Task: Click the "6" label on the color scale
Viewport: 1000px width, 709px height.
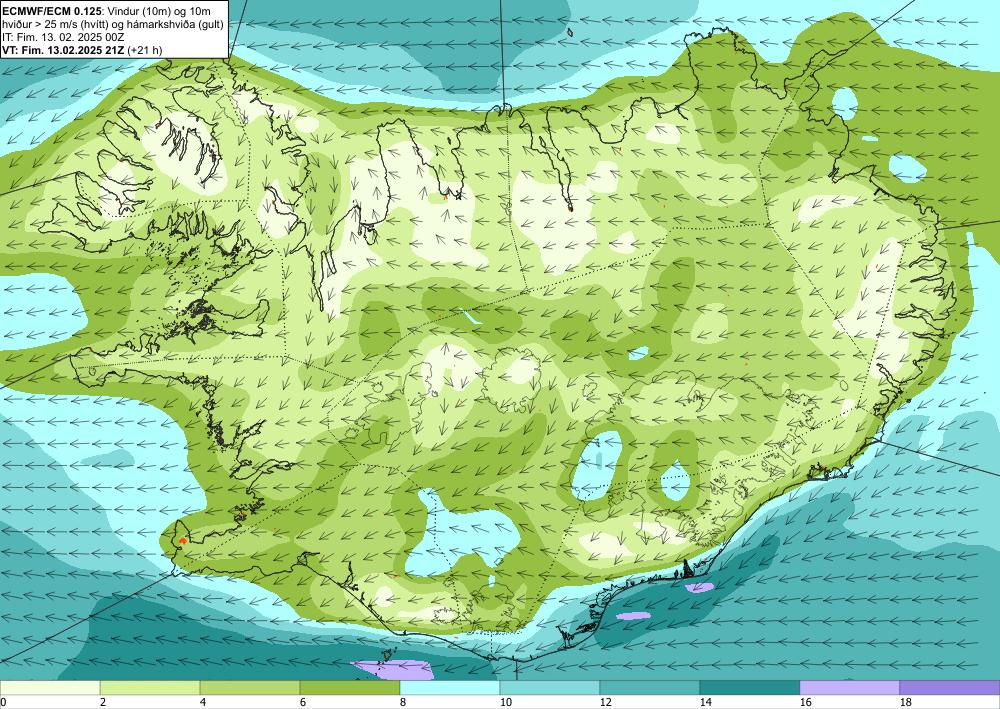Action: click(303, 703)
